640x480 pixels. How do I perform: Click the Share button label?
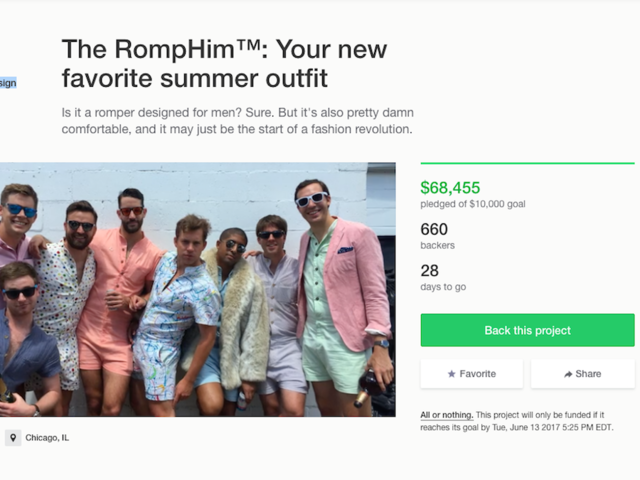click(588, 374)
